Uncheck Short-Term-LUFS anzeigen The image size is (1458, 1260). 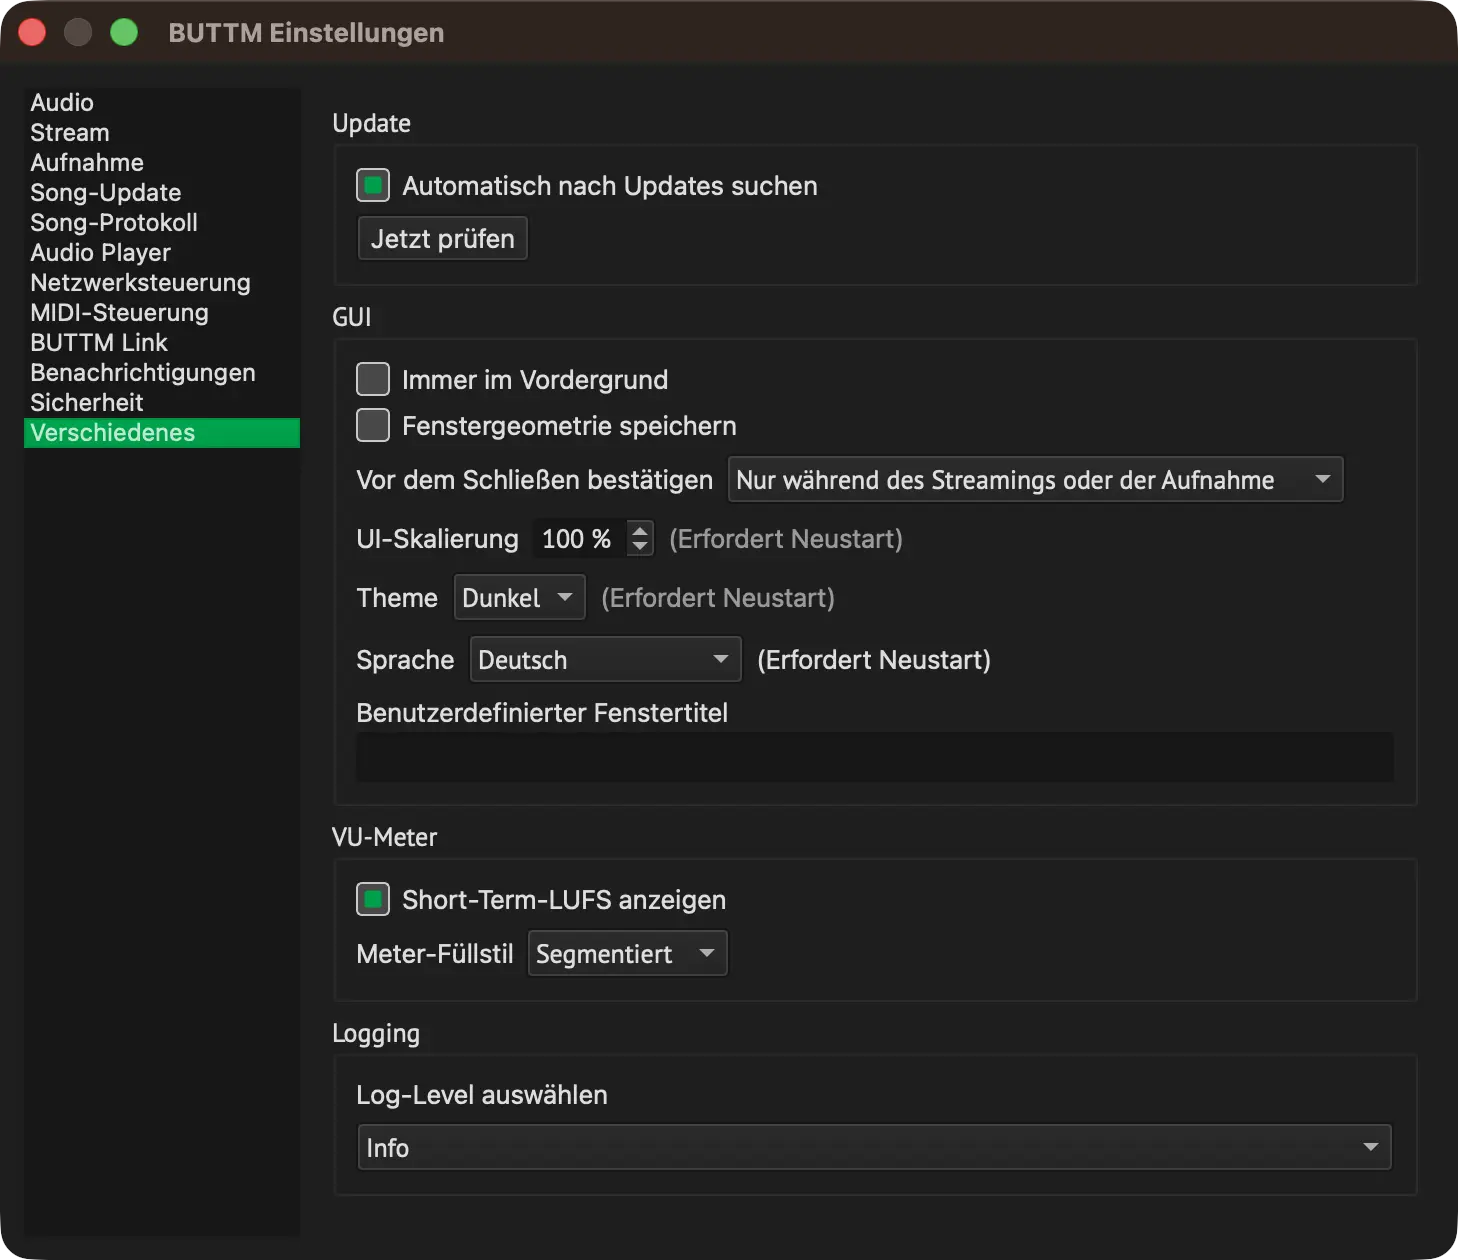click(373, 900)
